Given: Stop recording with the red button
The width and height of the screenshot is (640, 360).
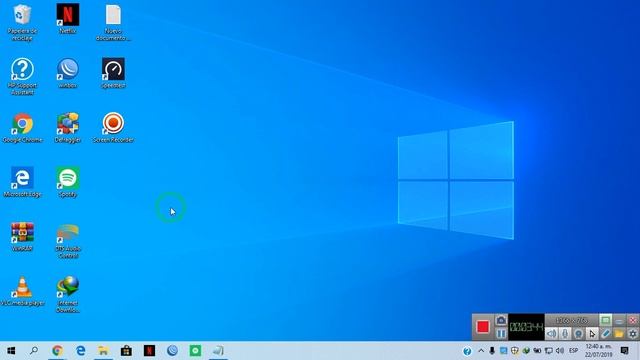Looking at the screenshot, I should [x=482, y=327].
